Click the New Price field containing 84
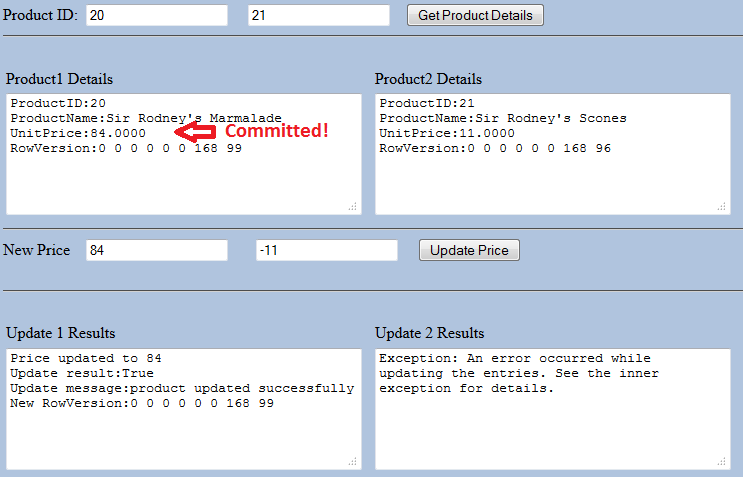 157,251
